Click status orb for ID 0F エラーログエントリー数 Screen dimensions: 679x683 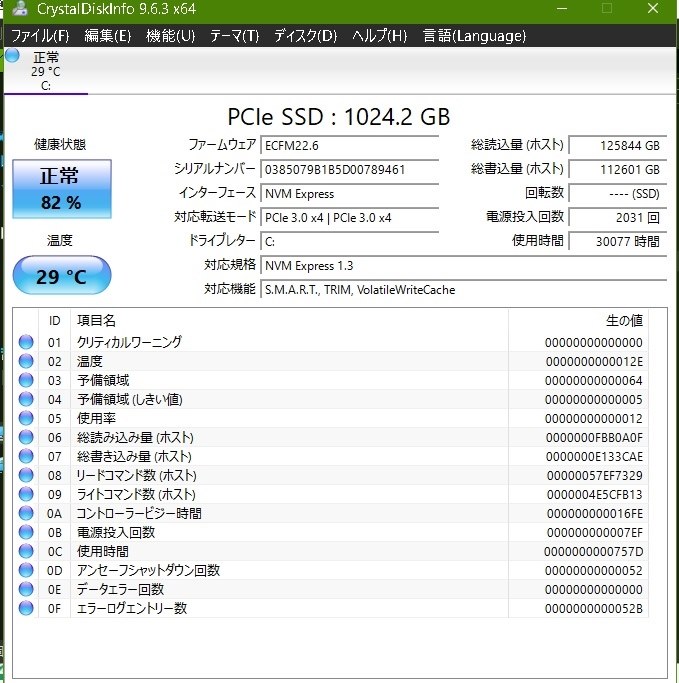click(26, 609)
